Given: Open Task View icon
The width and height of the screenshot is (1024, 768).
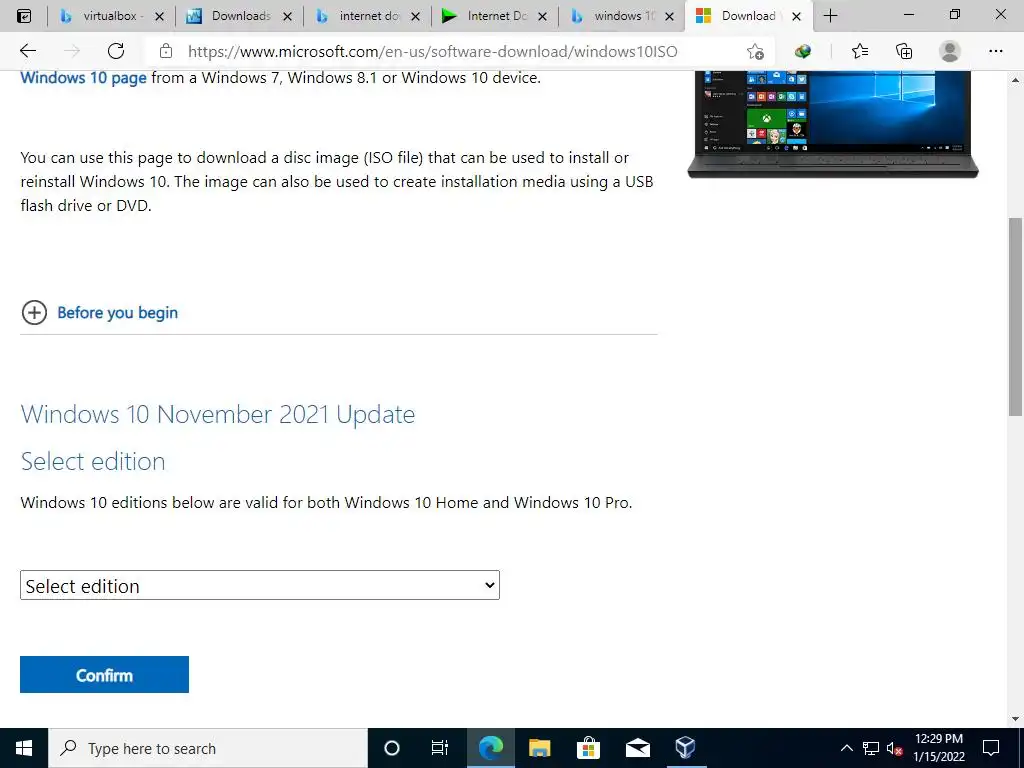Looking at the screenshot, I should click(x=440, y=748).
